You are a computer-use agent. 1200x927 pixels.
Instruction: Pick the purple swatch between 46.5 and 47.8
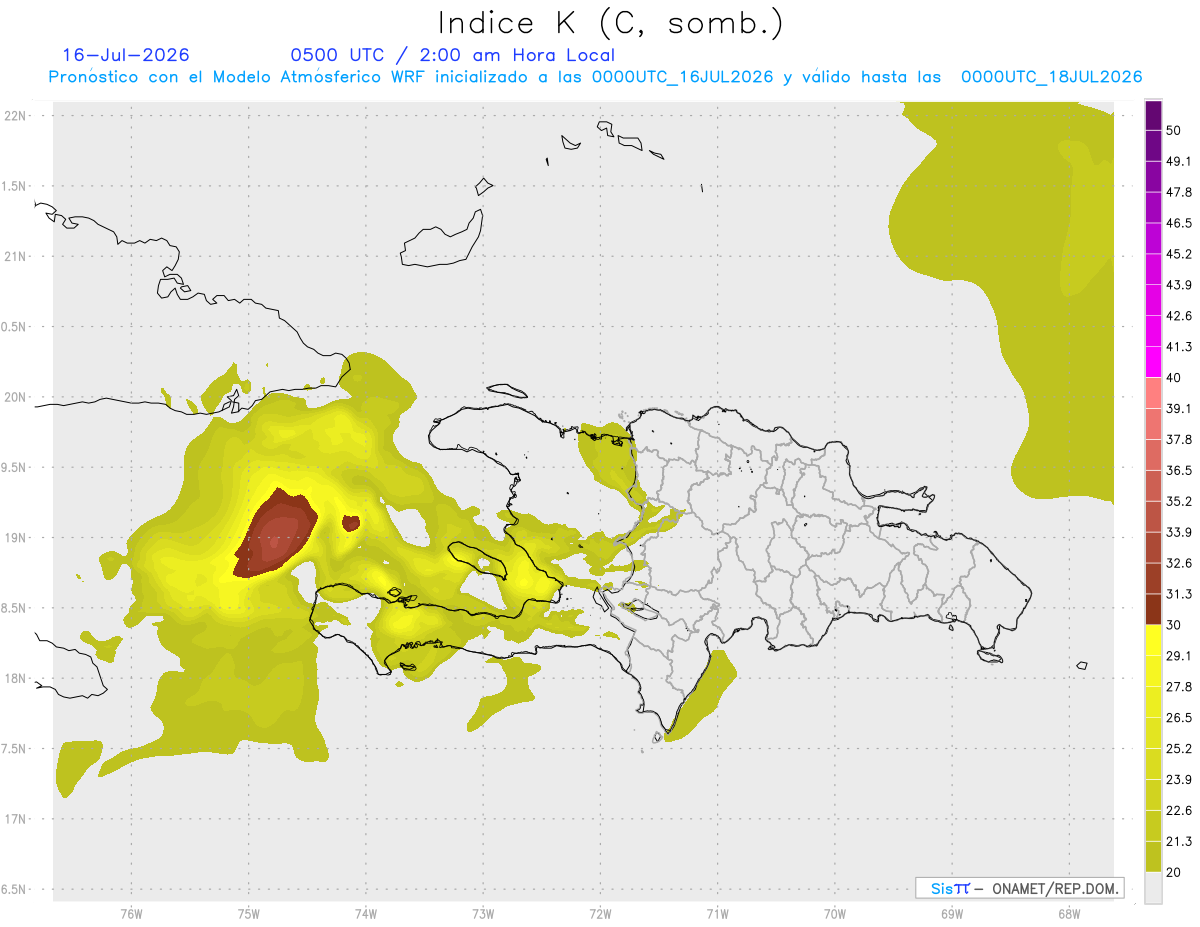point(1153,208)
